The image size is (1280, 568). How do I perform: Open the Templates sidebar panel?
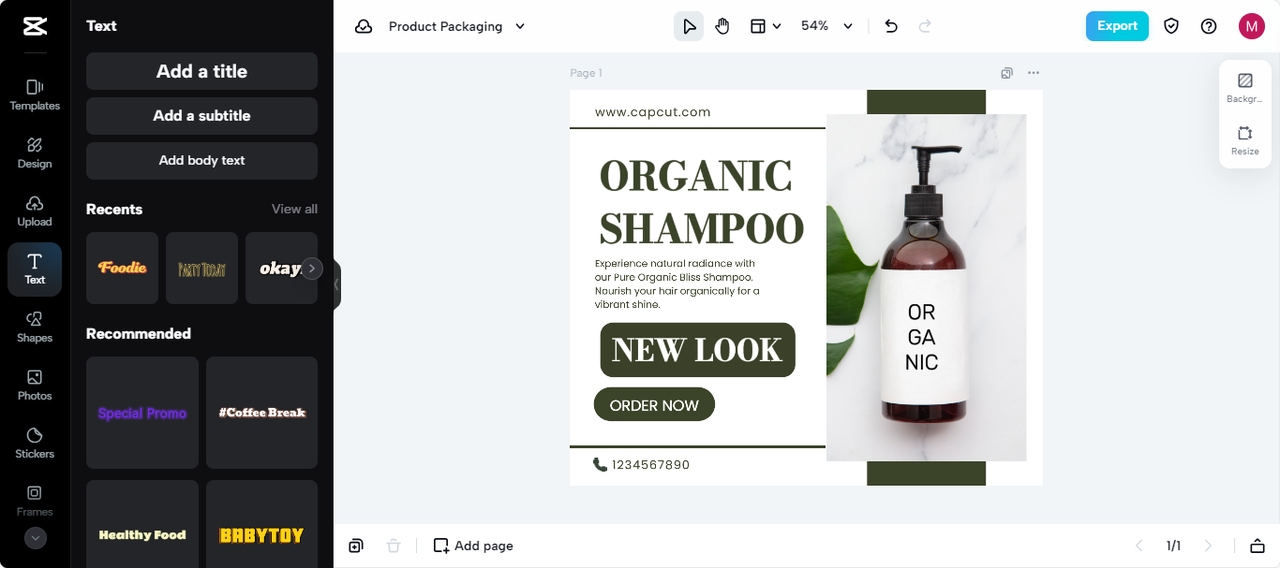click(x=35, y=95)
